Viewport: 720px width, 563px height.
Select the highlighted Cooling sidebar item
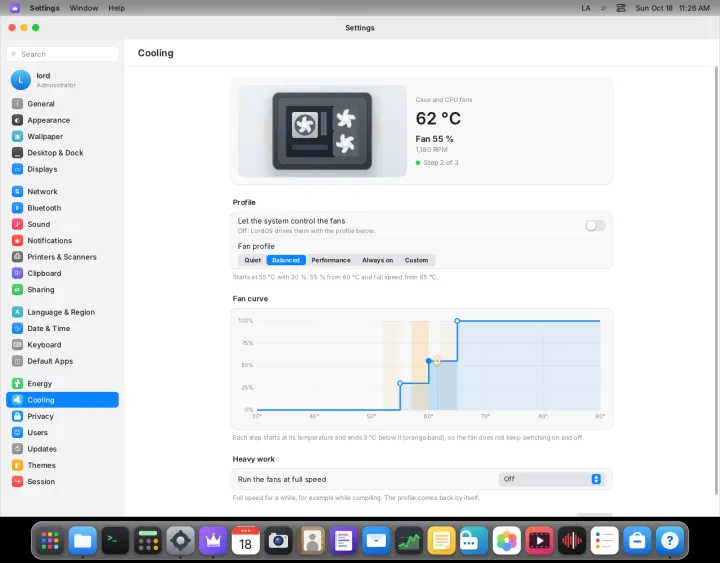62,400
